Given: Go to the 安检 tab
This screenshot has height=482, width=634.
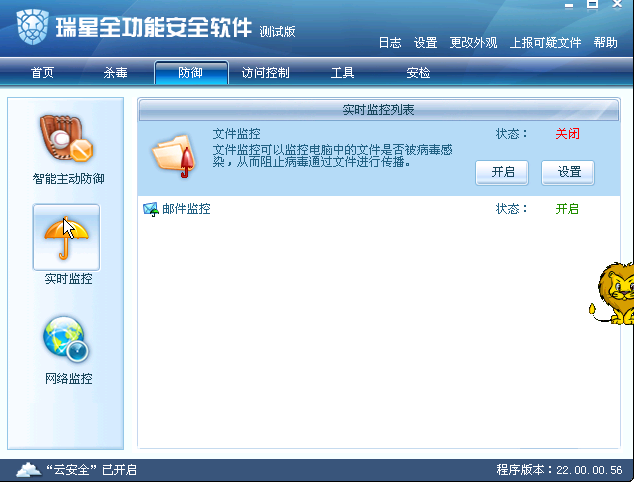Looking at the screenshot, I should click(418, 73).
